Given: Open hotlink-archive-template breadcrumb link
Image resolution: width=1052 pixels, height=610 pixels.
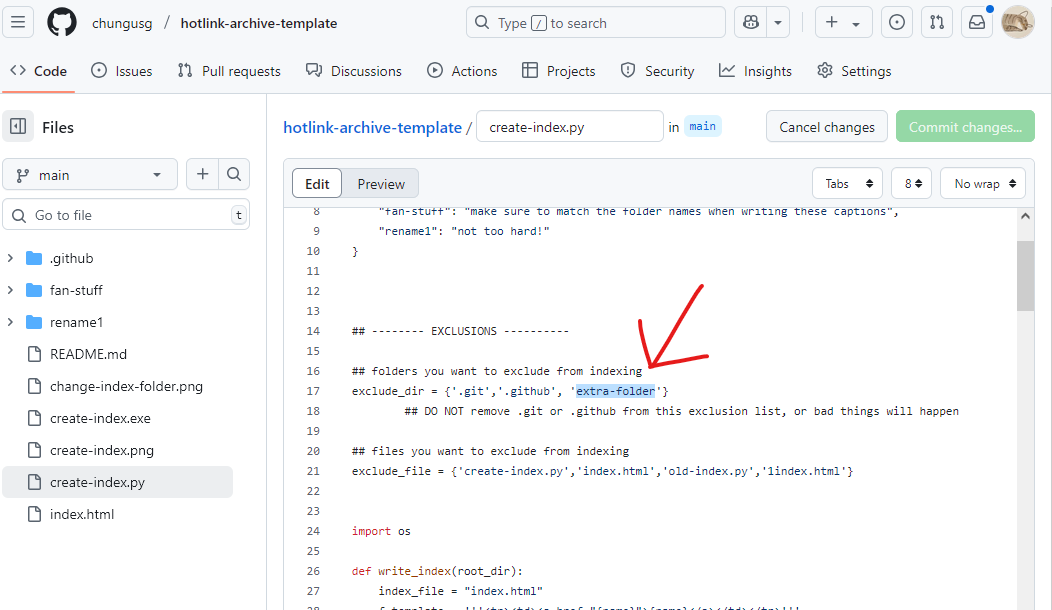Looking at the screenshot, I should [x=372, y=127].
